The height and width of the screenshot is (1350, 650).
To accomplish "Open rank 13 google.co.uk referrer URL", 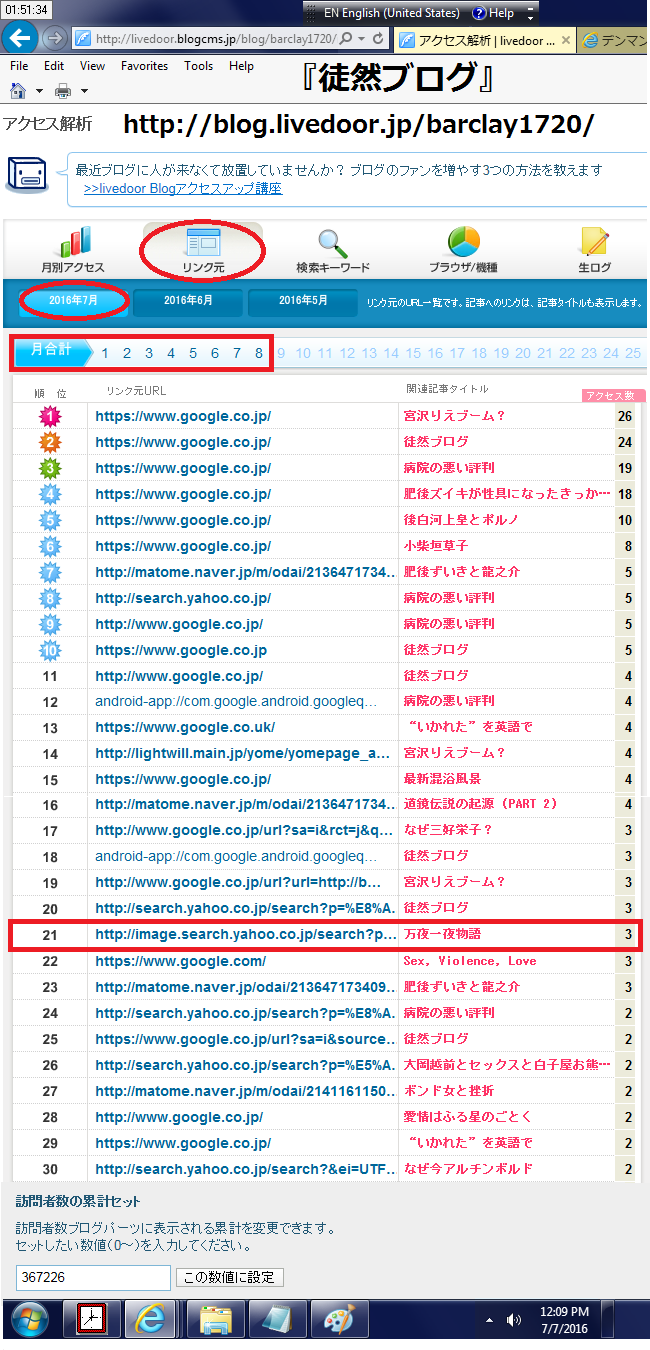I will (185, 727).
